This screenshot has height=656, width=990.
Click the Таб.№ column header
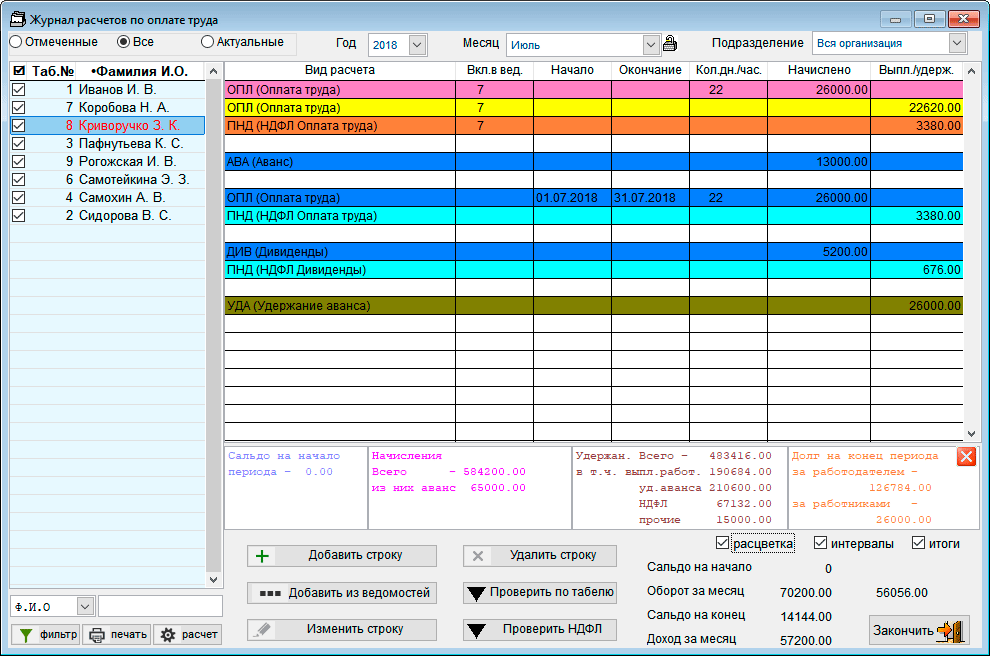point(53,71)
